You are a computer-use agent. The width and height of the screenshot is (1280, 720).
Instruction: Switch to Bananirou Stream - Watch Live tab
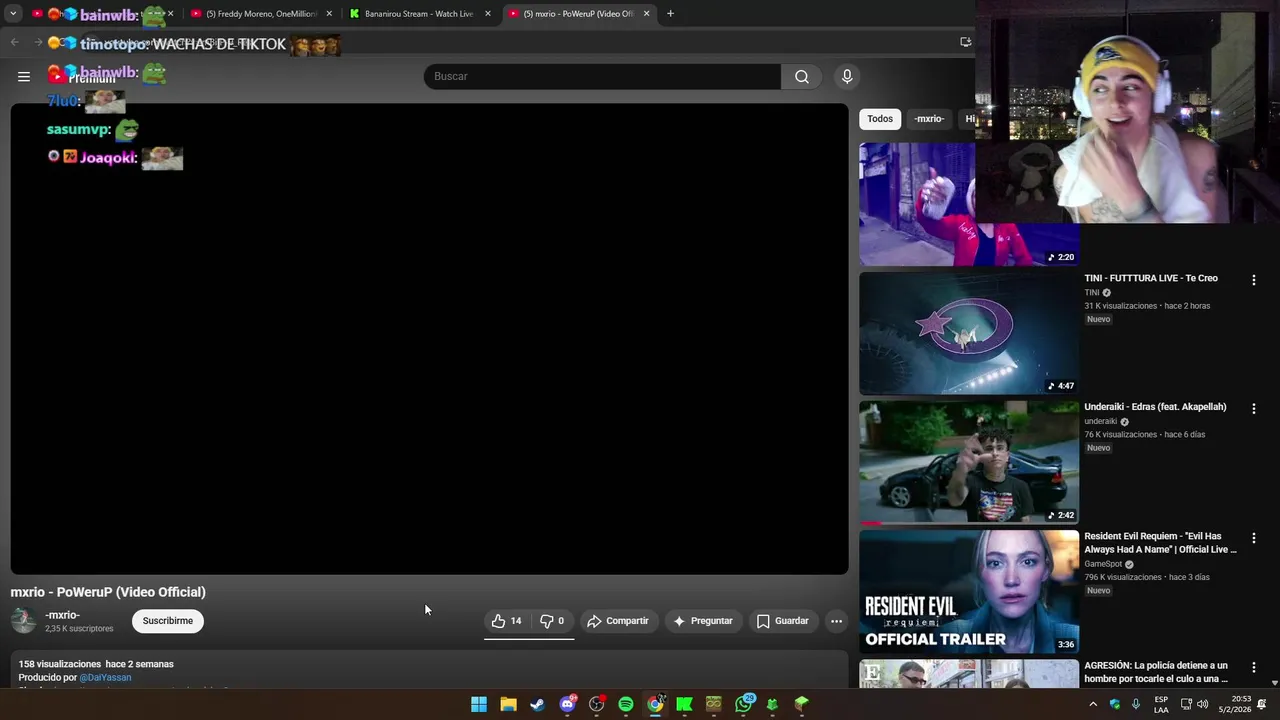(x=418, y=14)
